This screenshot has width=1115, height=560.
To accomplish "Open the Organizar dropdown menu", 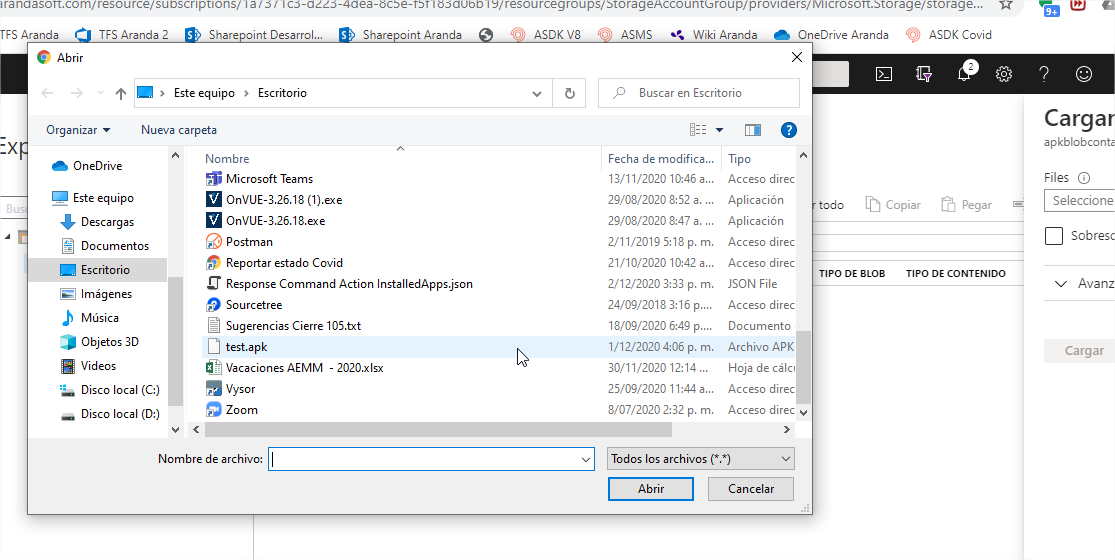I will click(78, 130).
